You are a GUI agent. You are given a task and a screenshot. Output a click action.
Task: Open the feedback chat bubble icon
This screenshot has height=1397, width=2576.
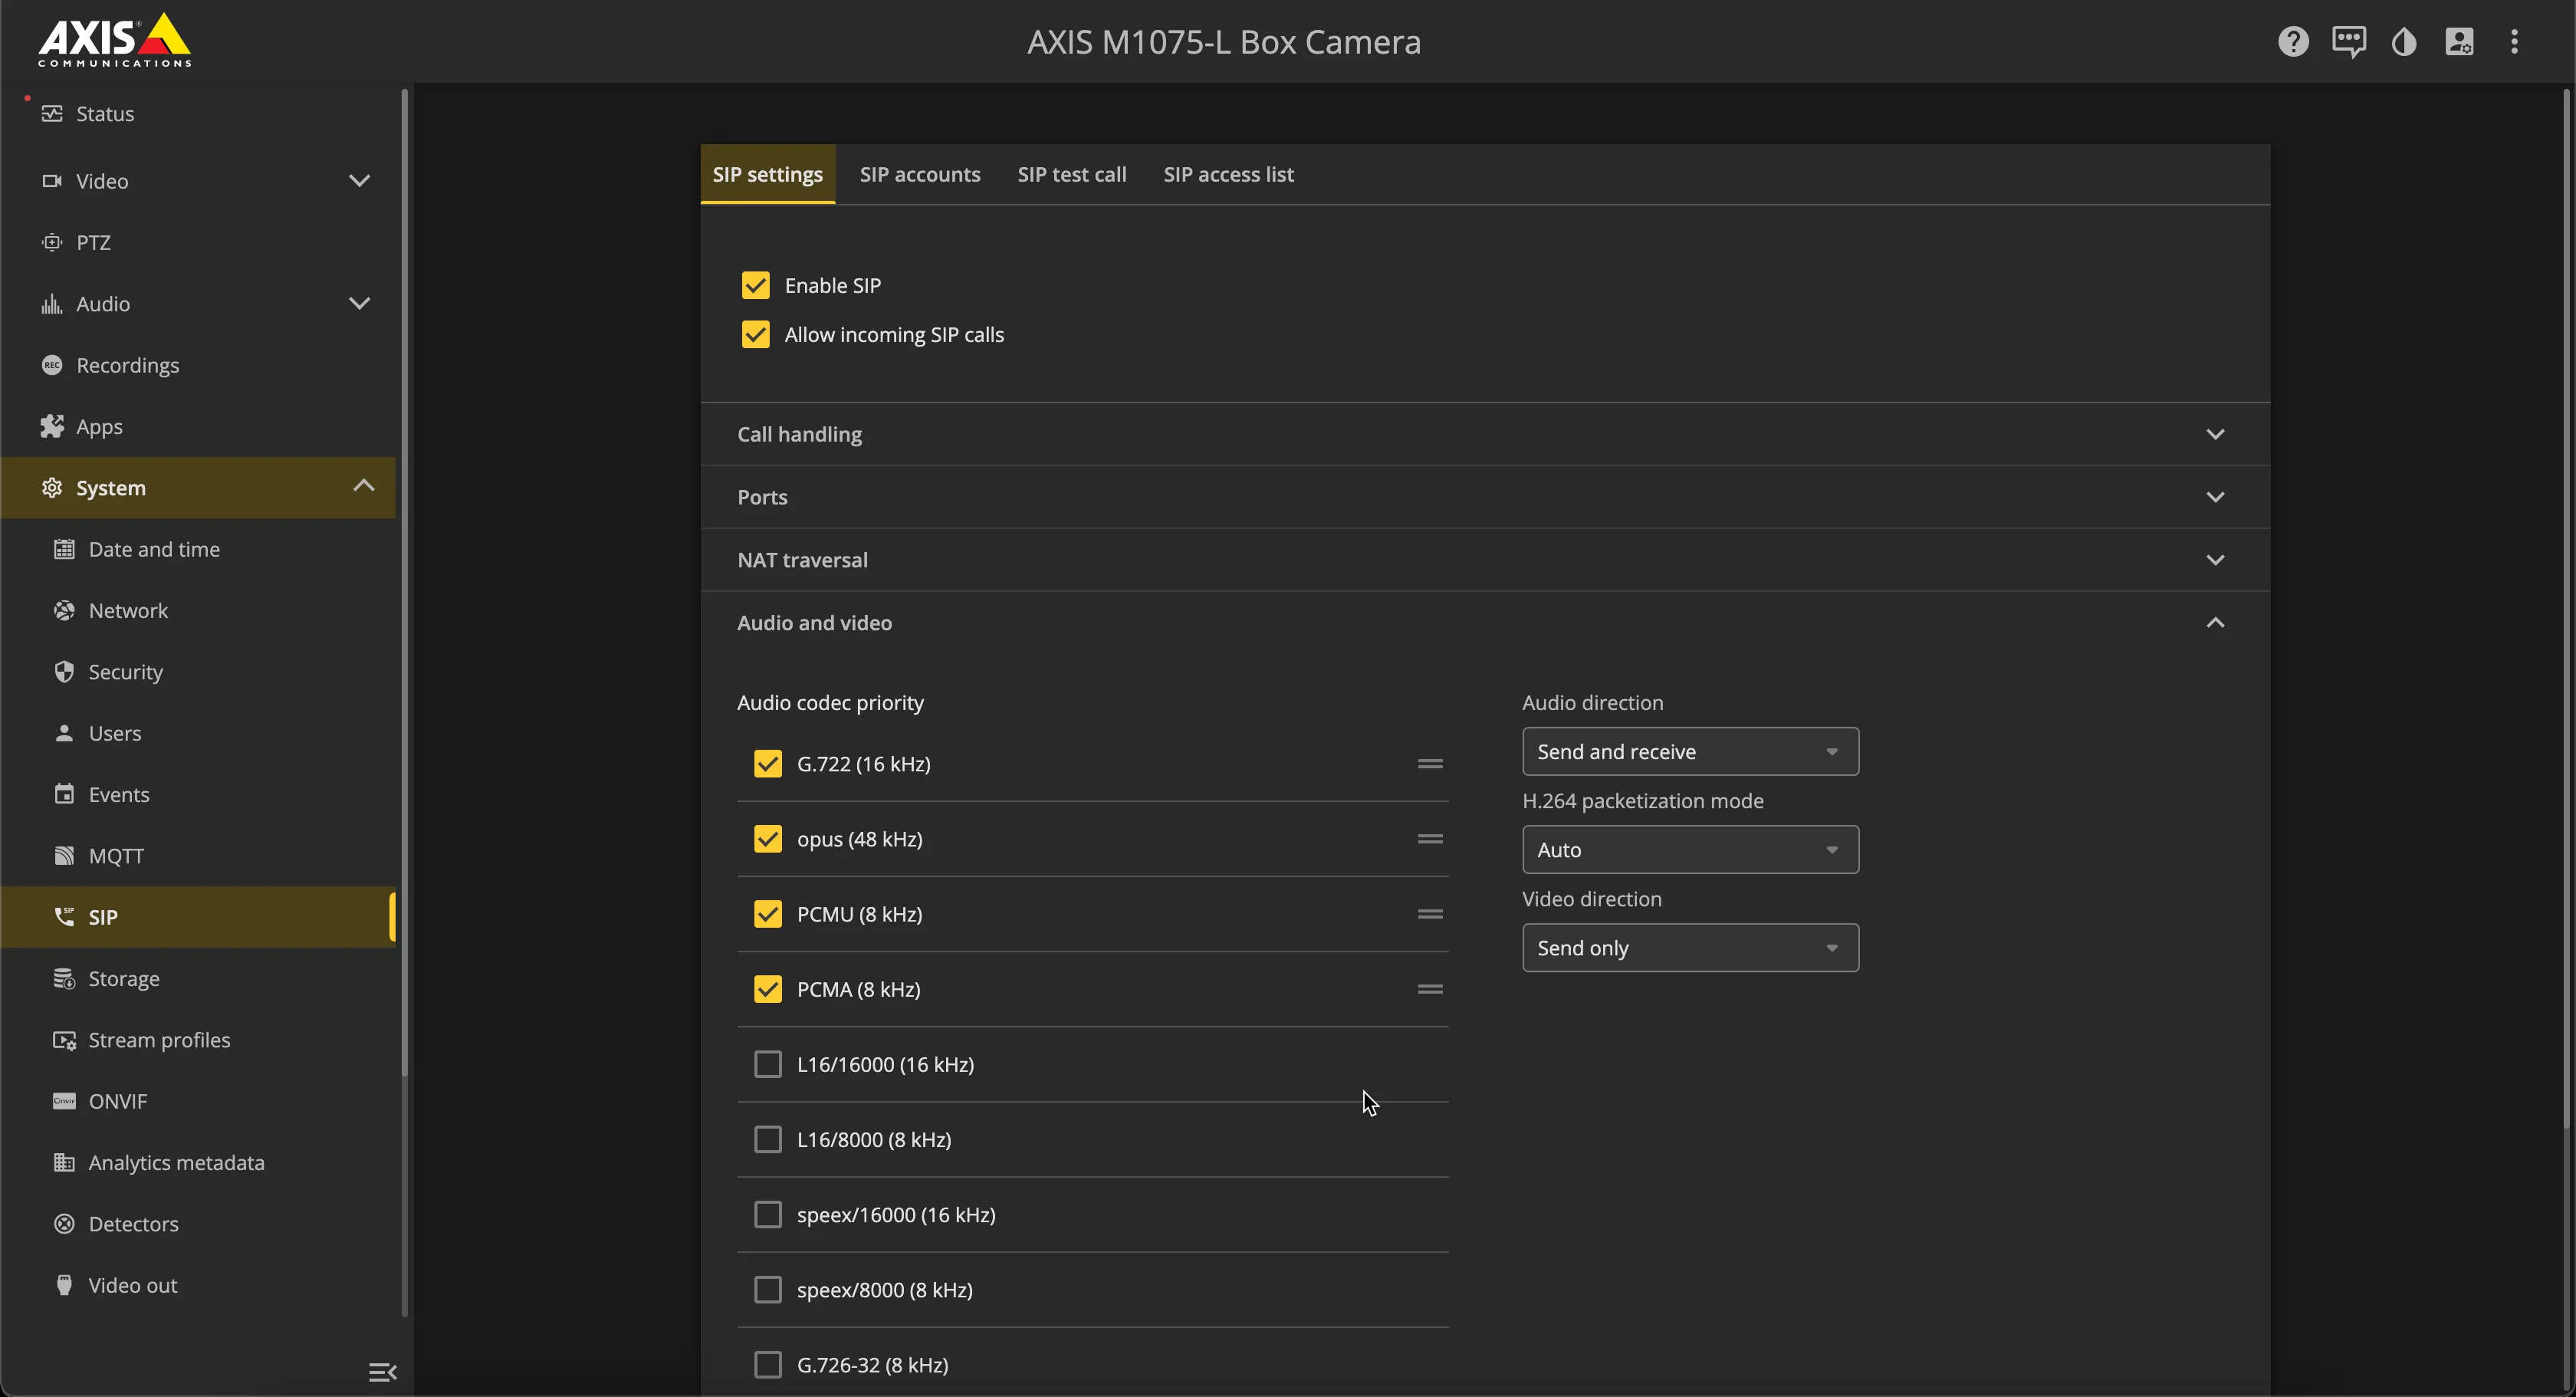[x=2348, y=42]
